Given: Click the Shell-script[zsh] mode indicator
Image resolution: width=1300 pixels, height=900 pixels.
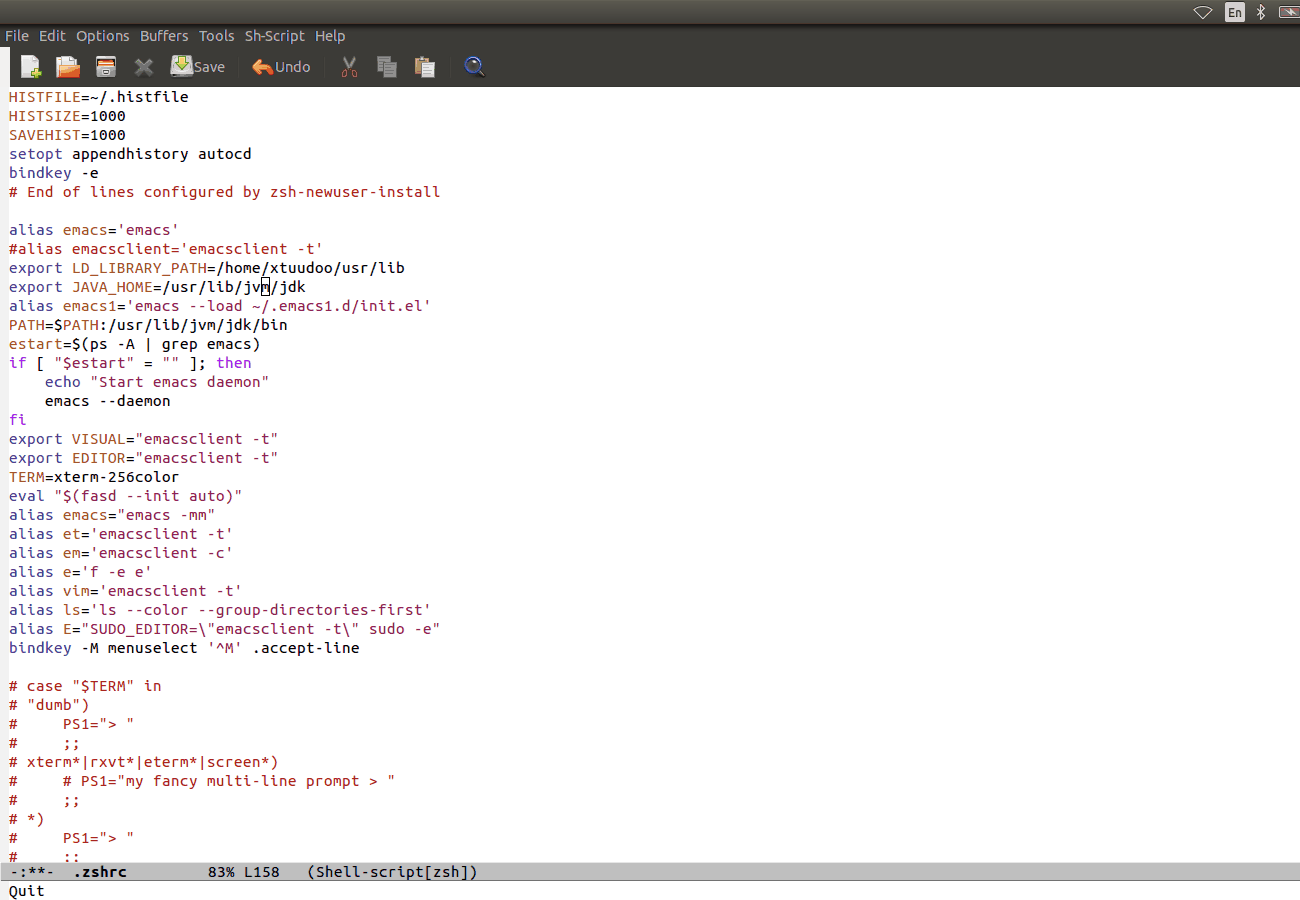Looking at the screenshot, I should [x=393, y=872].
